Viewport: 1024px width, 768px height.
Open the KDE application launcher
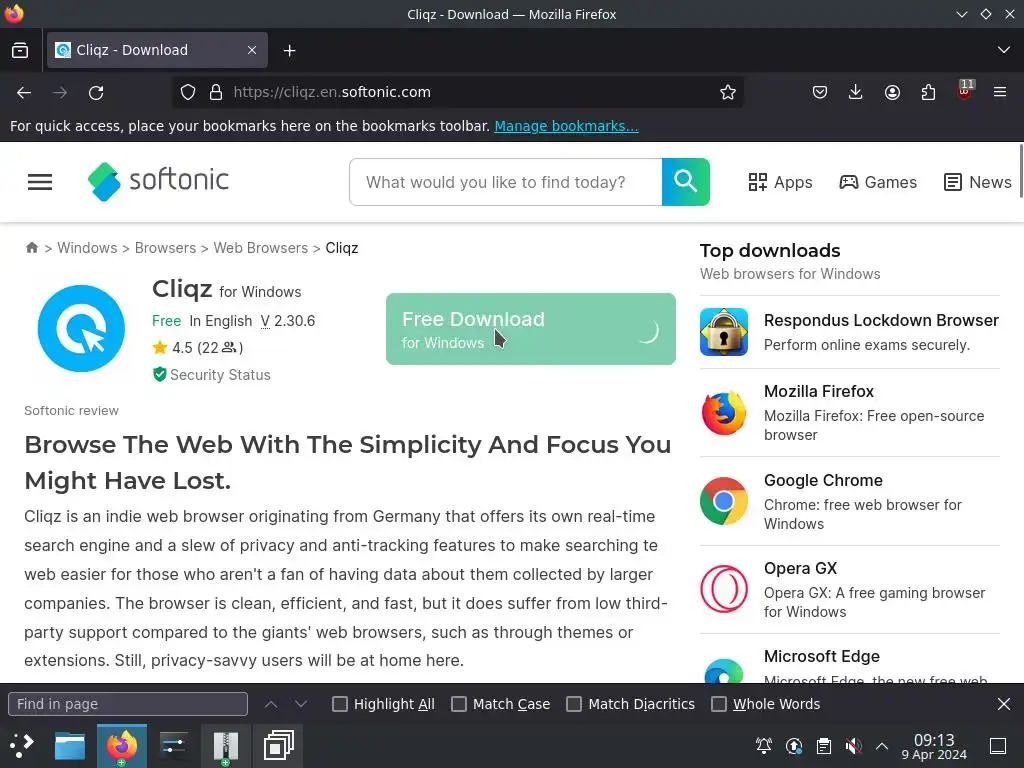(x=21, y=745)
